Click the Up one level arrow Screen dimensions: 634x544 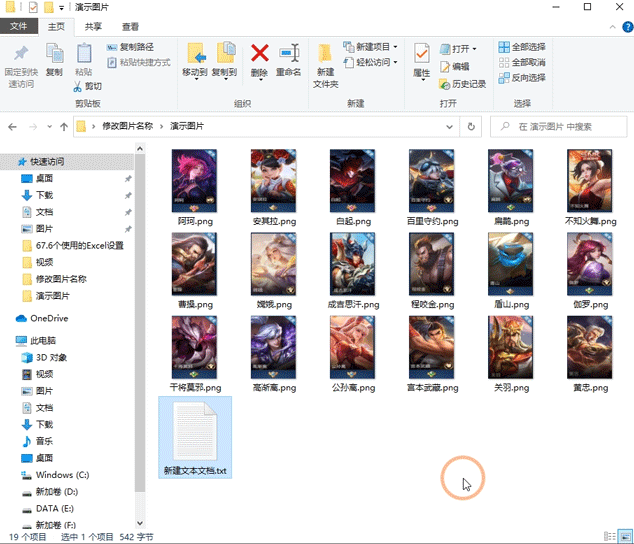pos(64,127)
